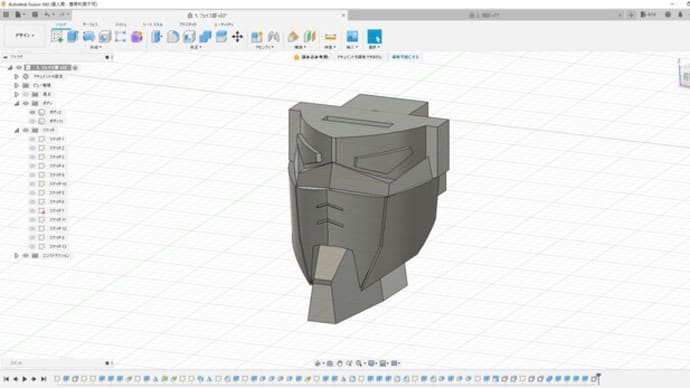Image resolution: width=690 pixels, height=388 pixels.
Task: Hide the first body under ボディ
Action: coord(33,112)
